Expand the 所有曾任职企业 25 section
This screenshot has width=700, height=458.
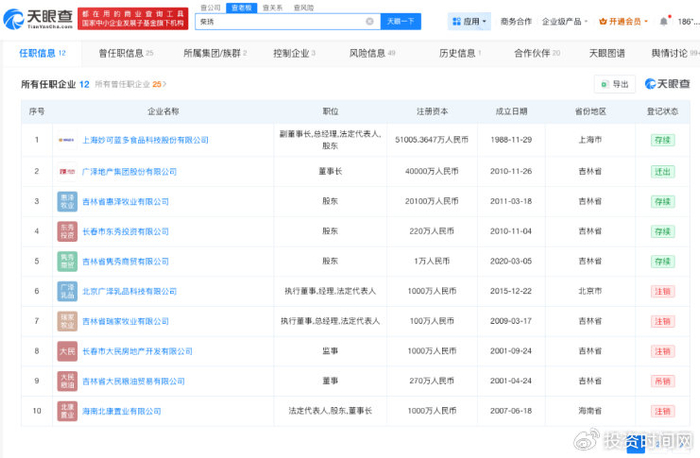(131, 85)
